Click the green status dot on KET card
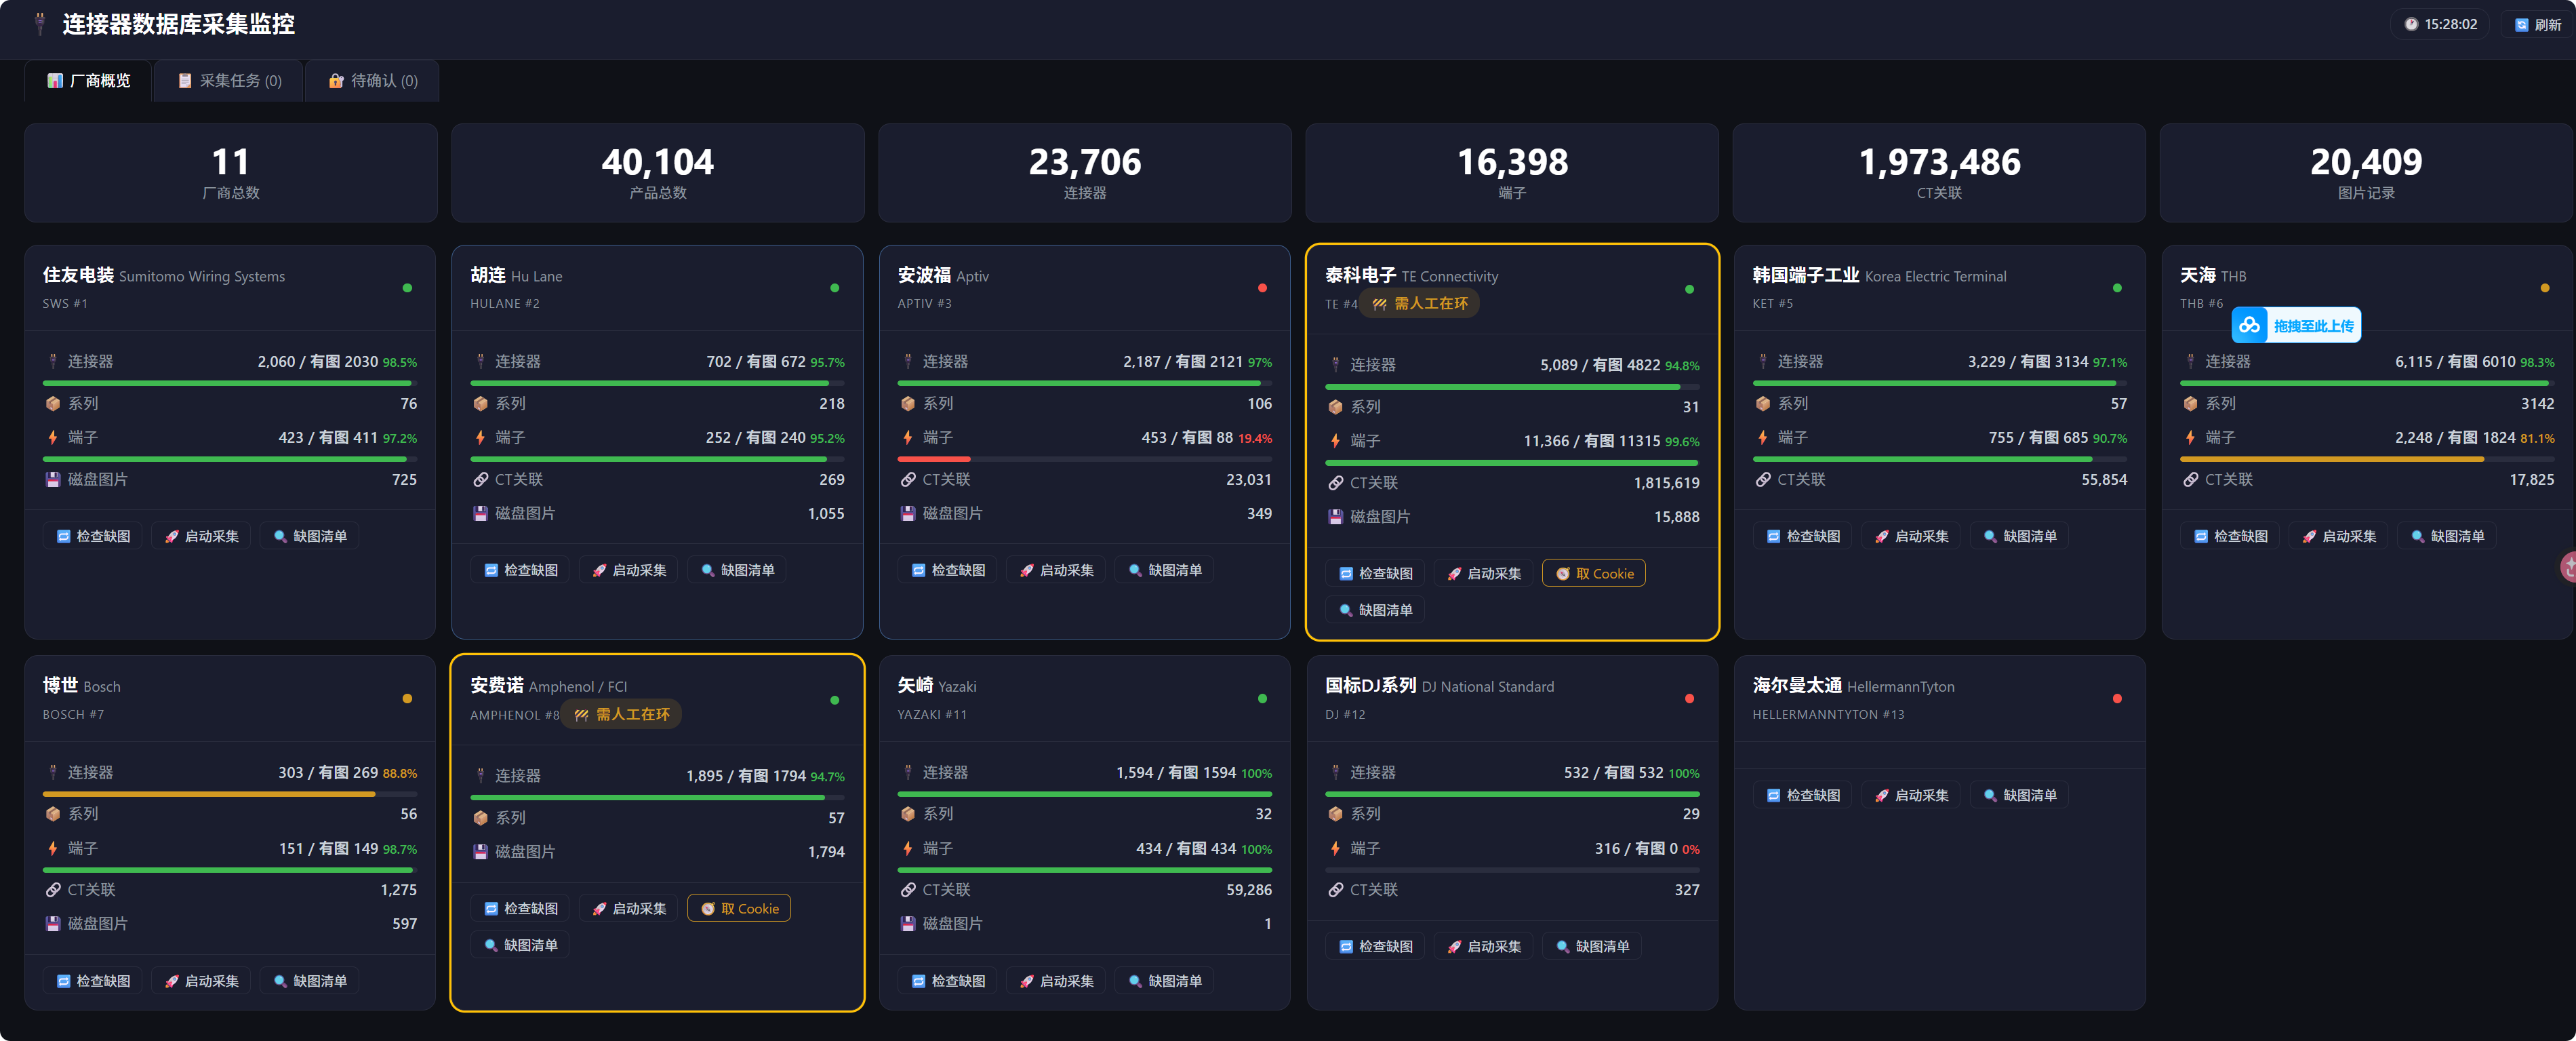2576x1041 pixels. pos(2117,288)
